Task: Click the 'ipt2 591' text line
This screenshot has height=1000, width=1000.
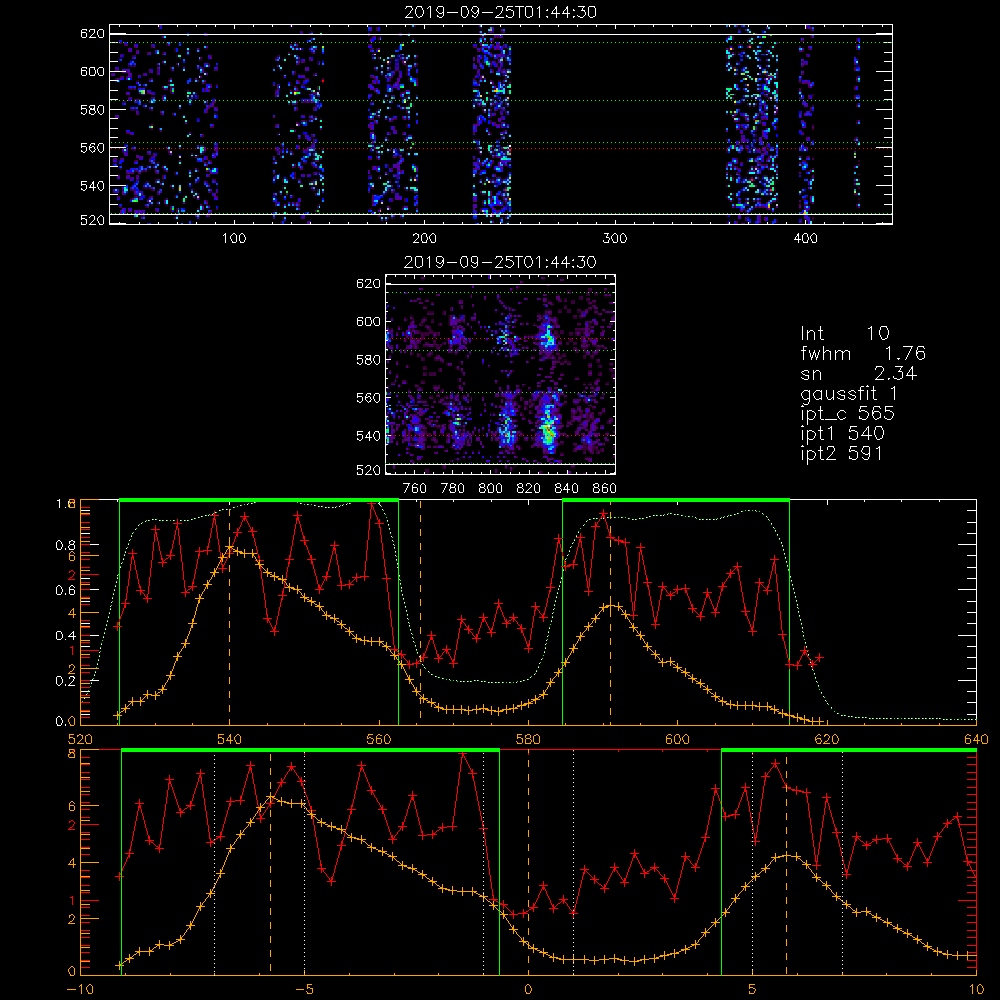Action: coord(842,453)
